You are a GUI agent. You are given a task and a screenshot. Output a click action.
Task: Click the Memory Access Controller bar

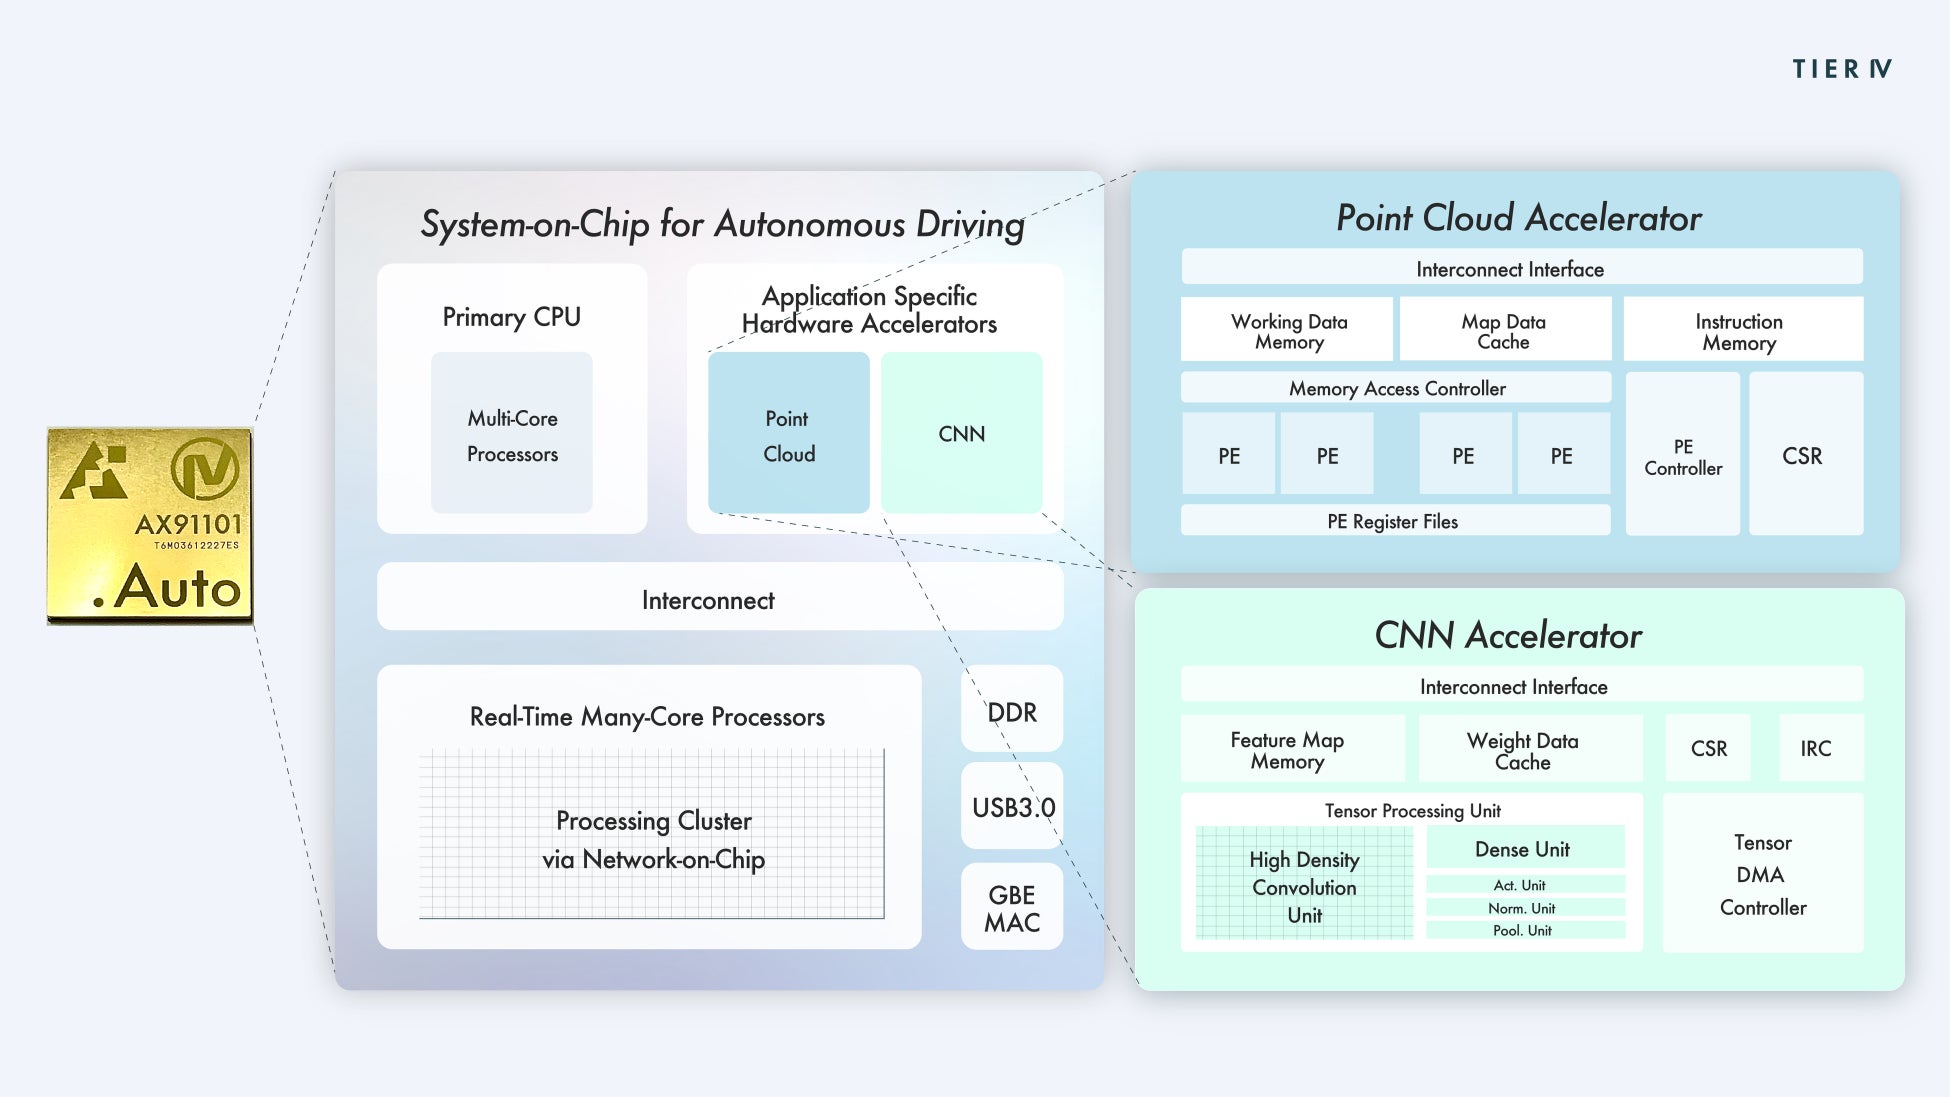1396,388
